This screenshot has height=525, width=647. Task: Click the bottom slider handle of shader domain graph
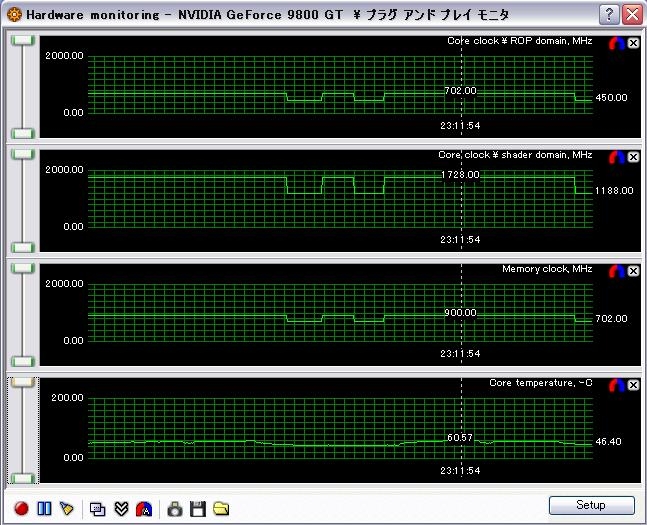23,248
